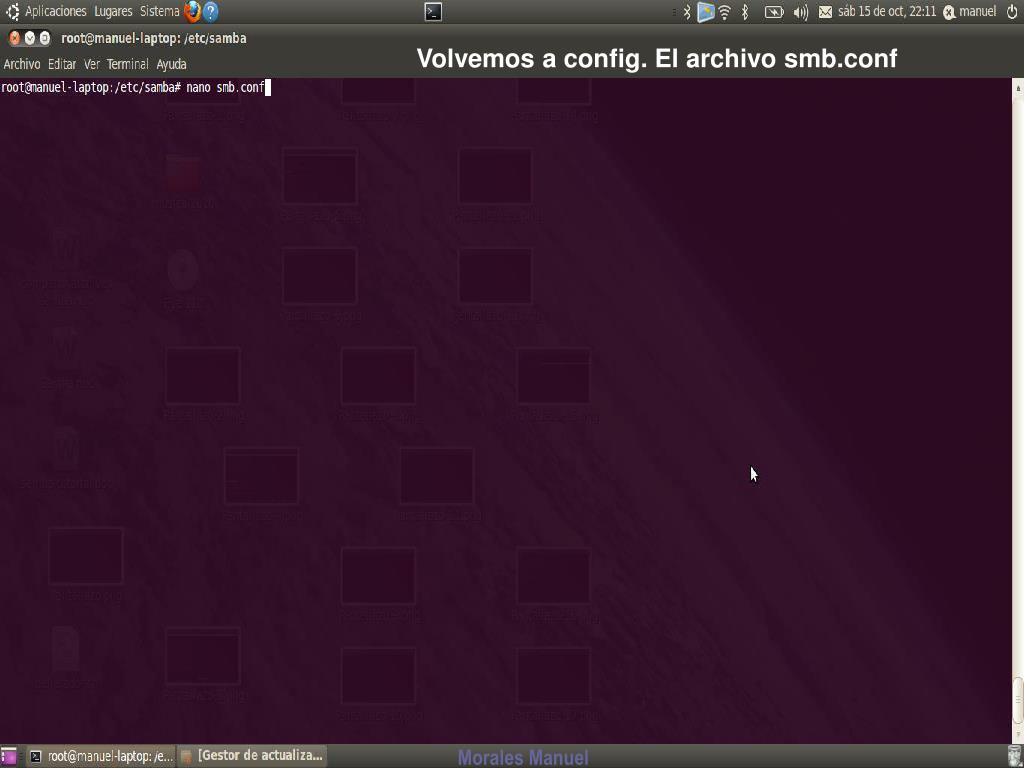Open the sound volume indicator

click(801, 12)
